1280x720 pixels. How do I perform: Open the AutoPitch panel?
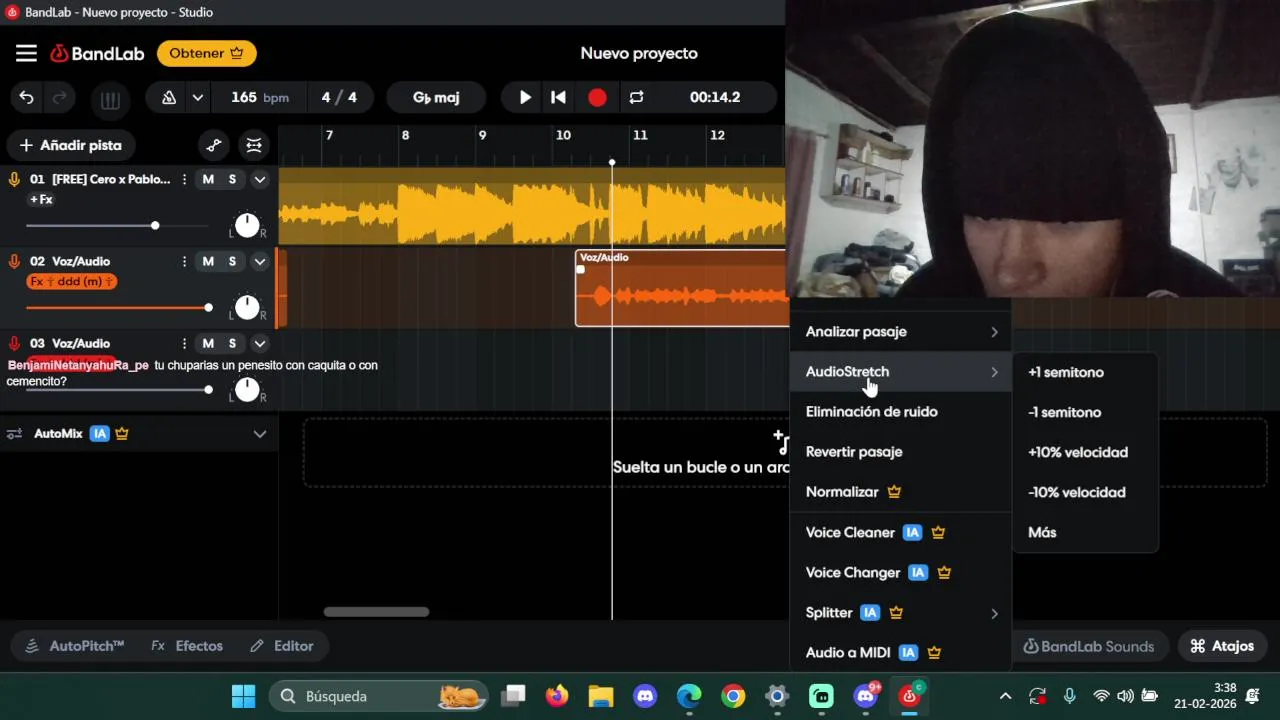coord(74,646)
